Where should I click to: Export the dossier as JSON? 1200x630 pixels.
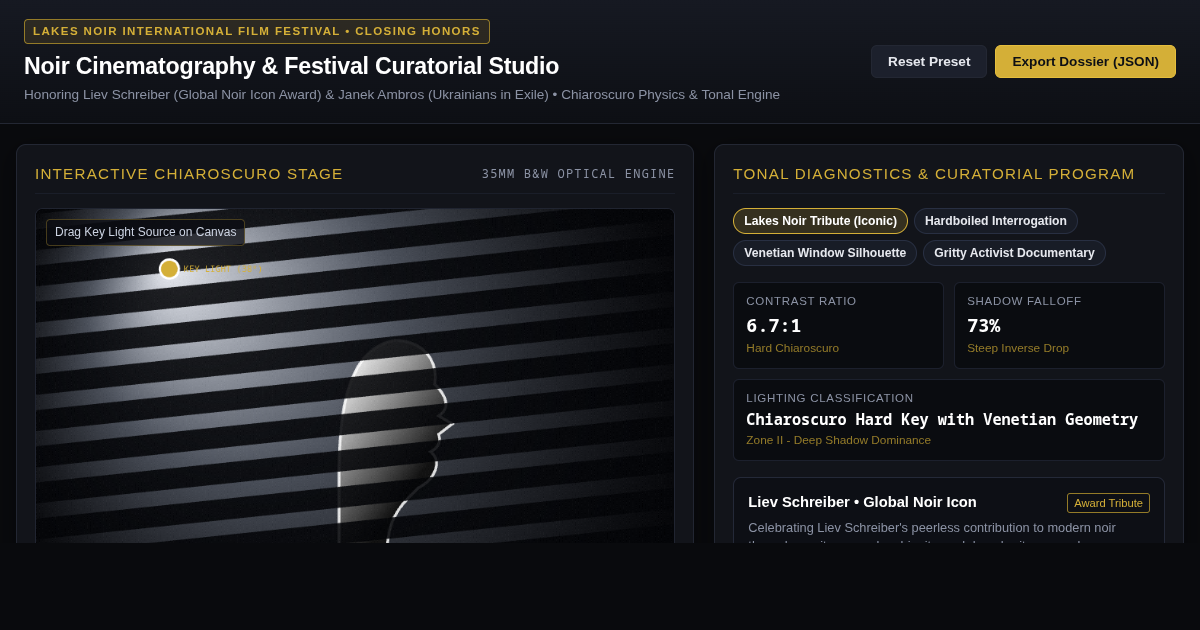click(1085, 61)
